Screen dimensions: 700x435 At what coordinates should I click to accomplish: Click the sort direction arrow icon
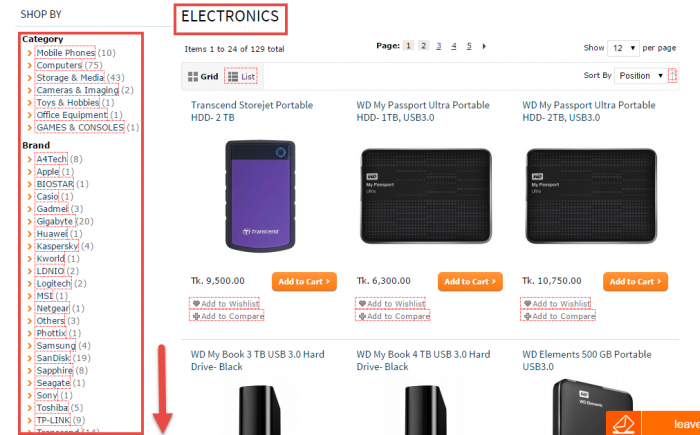[672, 75]
